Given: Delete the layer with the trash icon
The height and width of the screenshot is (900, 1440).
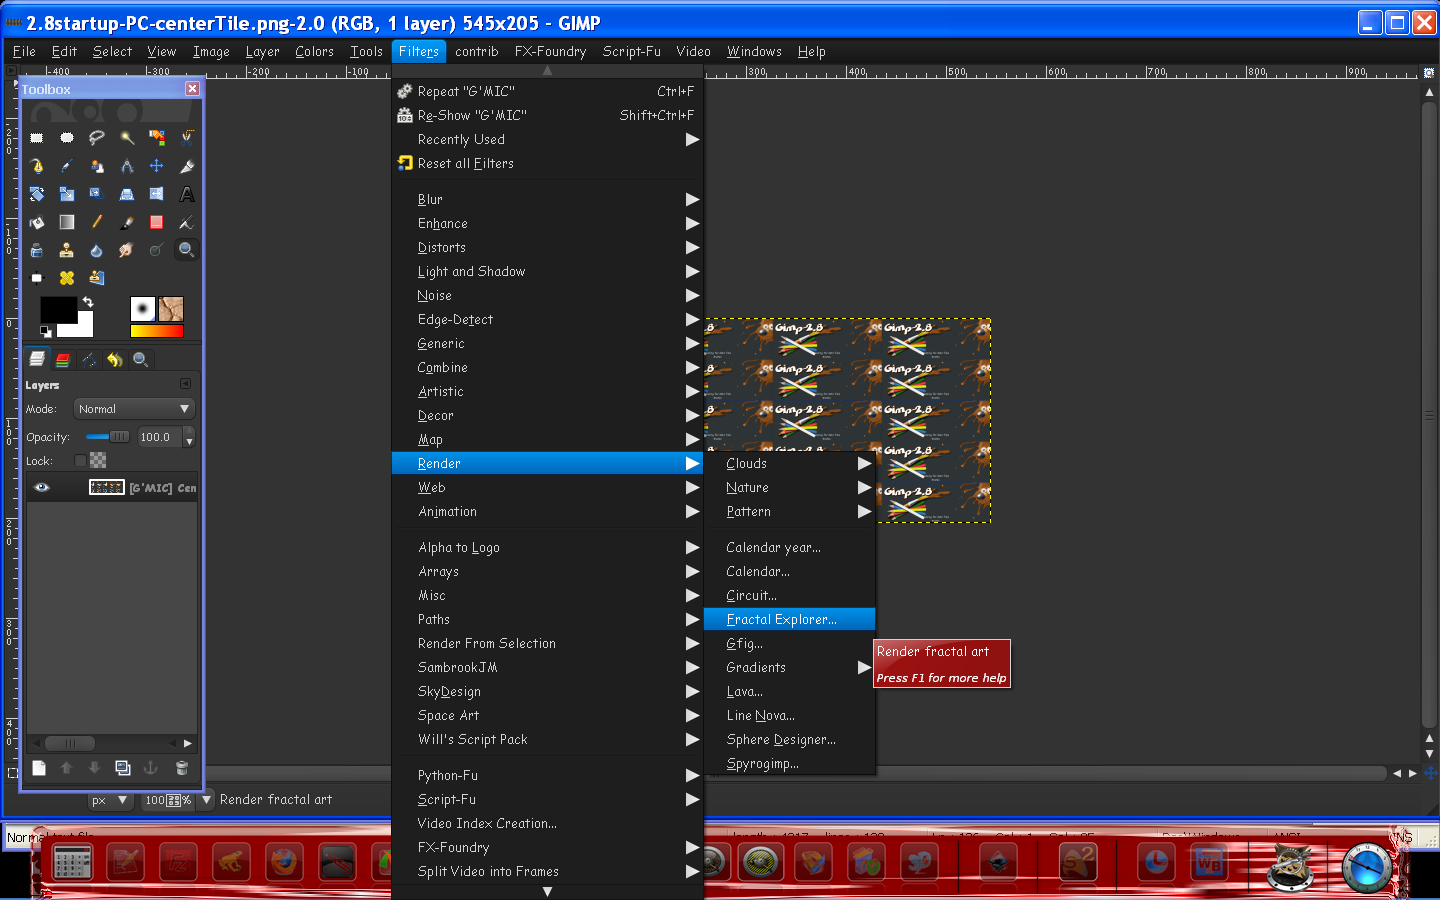Looking at the screenshot, I should (182, 768).
